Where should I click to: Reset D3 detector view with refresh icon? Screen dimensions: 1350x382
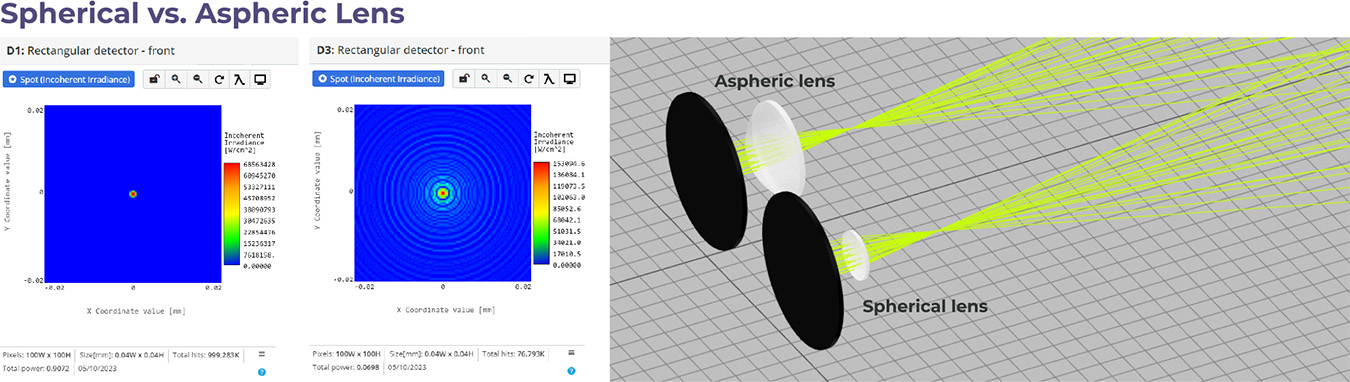coord(528,79)
